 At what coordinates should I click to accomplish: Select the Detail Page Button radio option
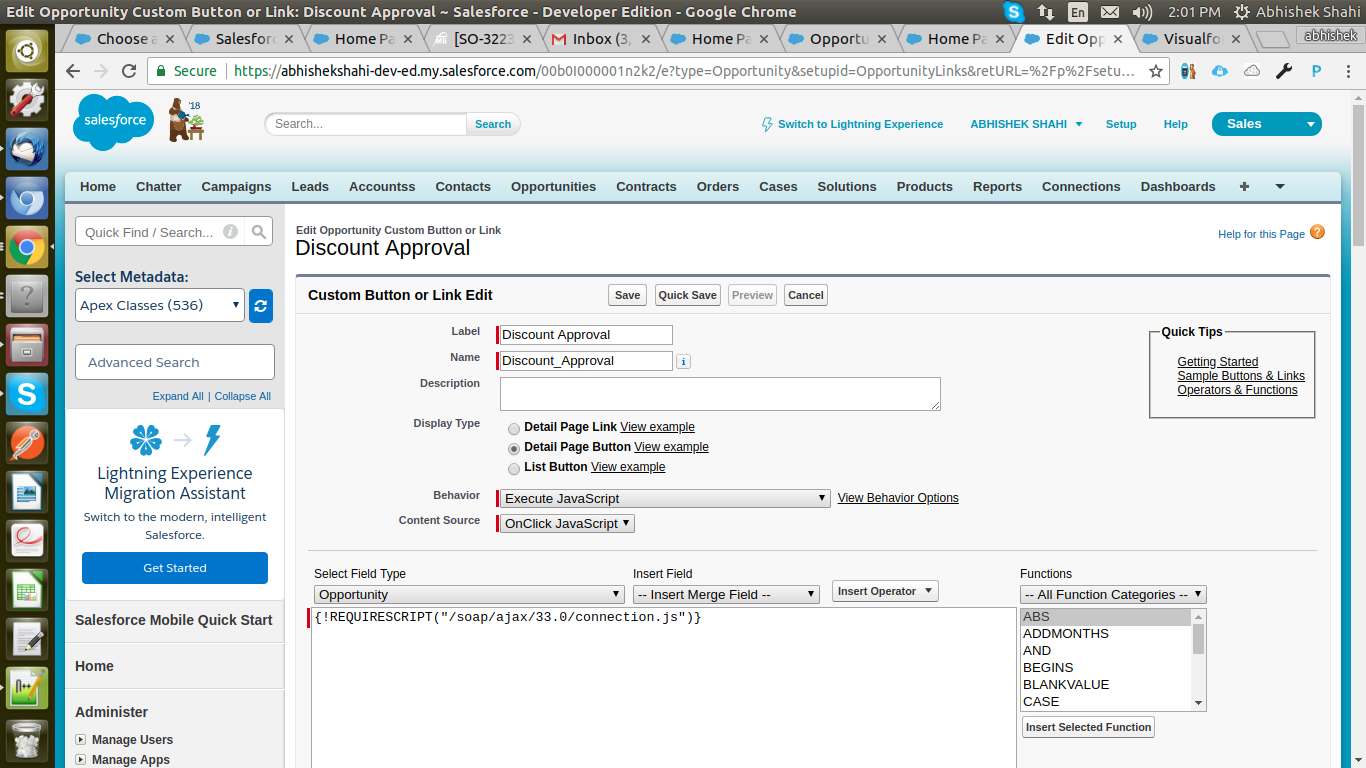click(514, 448)
